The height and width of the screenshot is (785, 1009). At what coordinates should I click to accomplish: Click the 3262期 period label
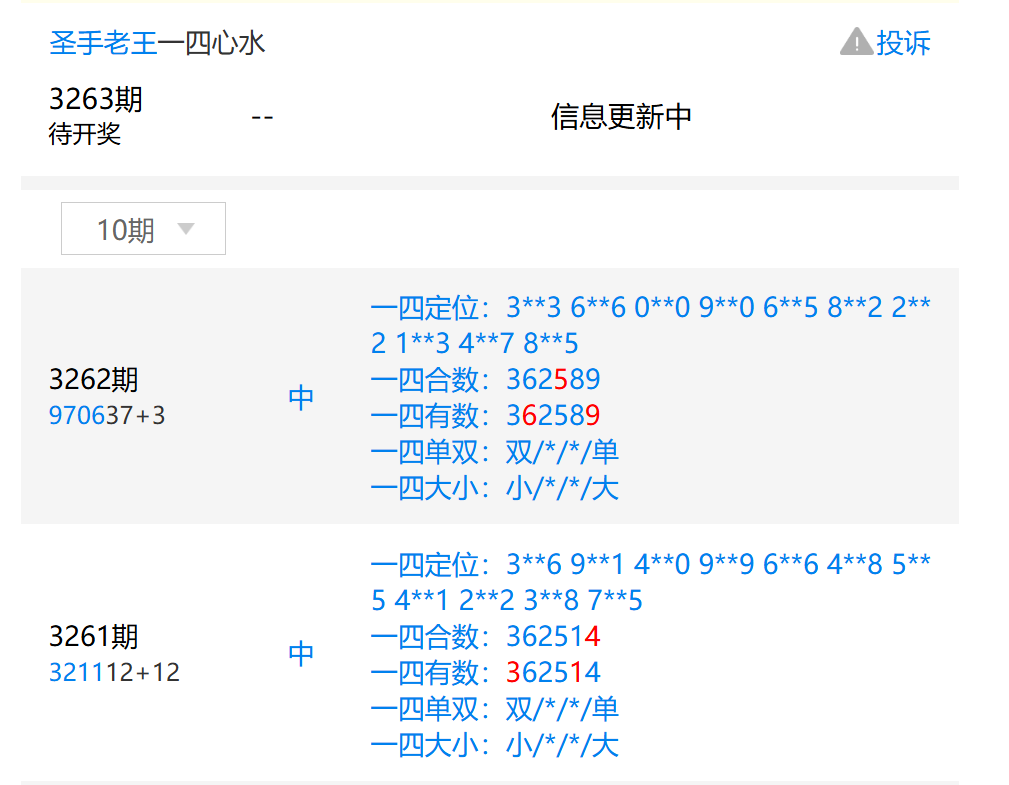94,380
